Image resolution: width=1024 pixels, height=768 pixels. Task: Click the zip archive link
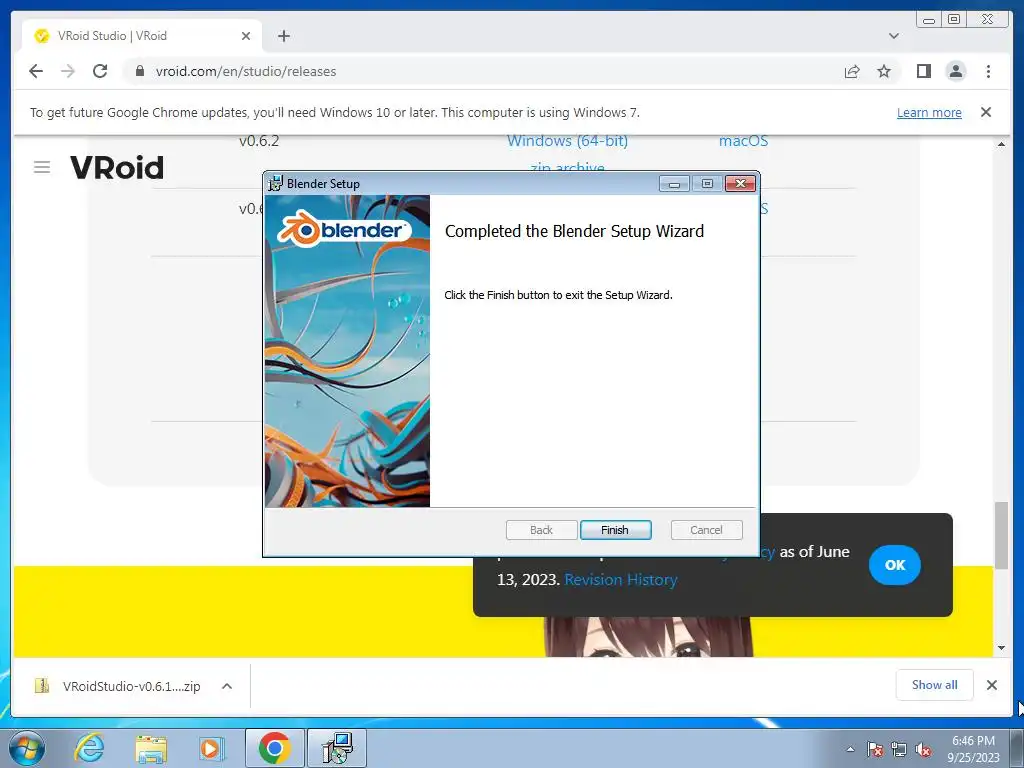567,167
